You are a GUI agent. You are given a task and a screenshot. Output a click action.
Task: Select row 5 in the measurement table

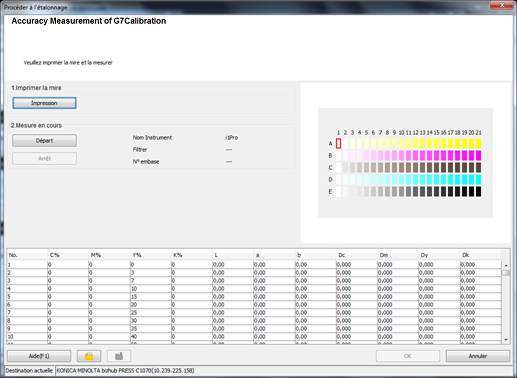(x=254, y=297)
